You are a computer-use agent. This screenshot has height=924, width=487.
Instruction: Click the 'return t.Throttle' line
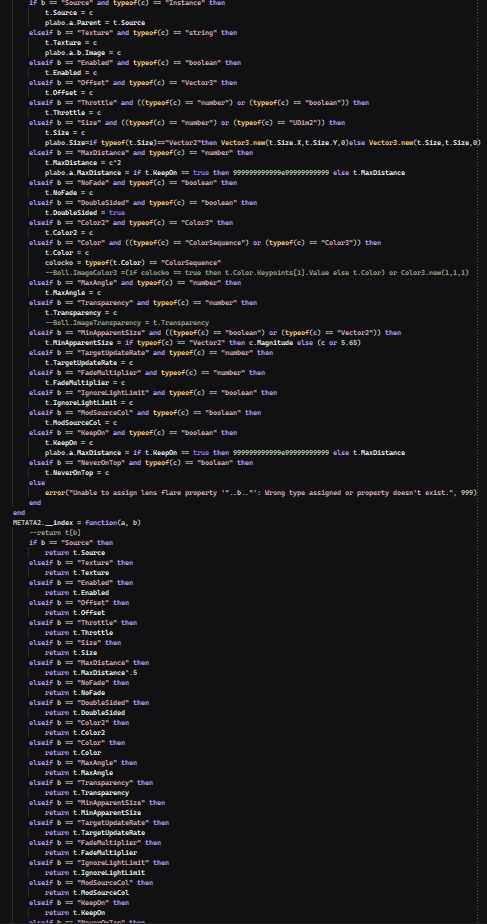(x=79, y=633)
